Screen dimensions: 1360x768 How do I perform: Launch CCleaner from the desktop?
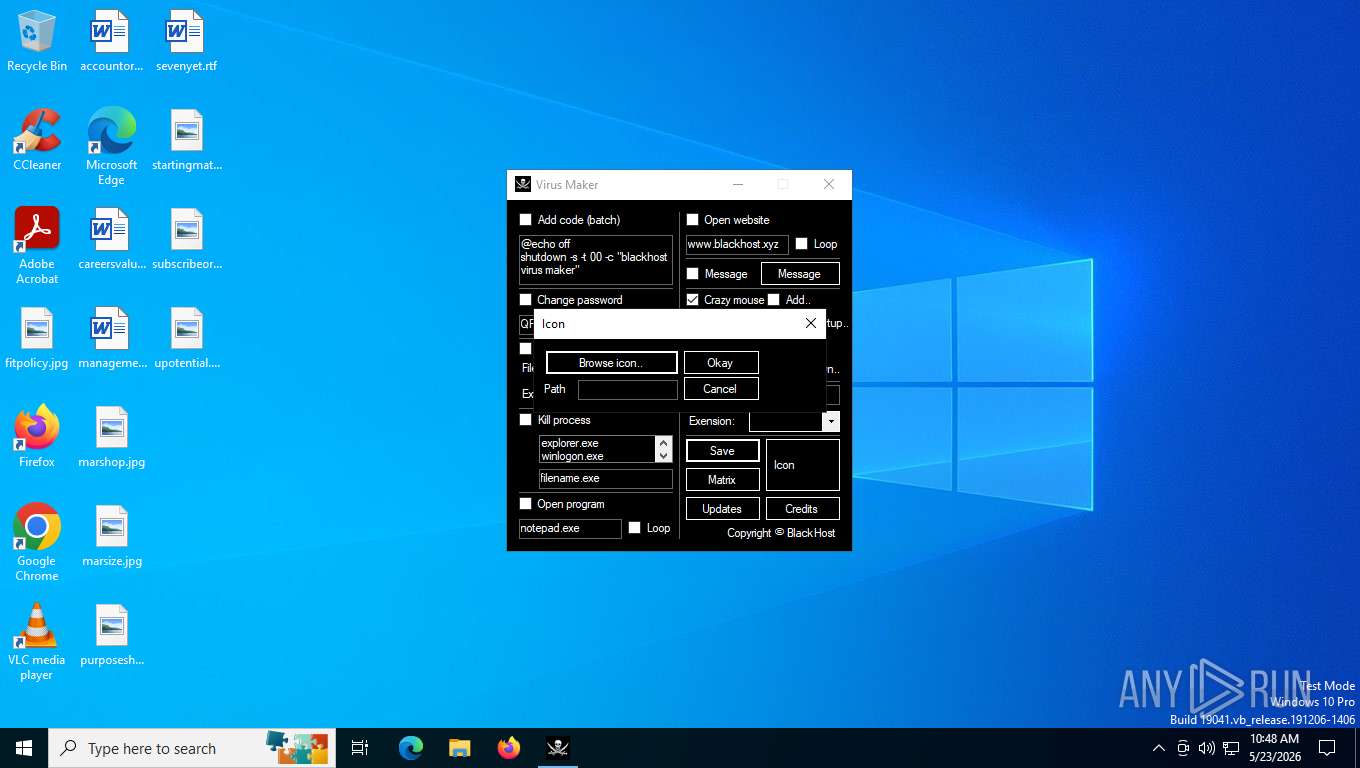[x=37, y=141]
